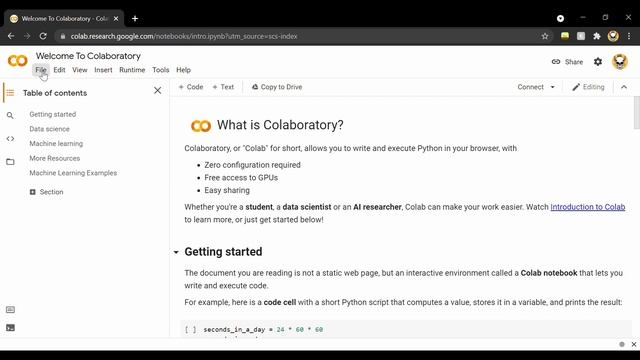Viewport: 640px width, 360px height.
Task: Click the Connect button
Action: pos(531,87)
